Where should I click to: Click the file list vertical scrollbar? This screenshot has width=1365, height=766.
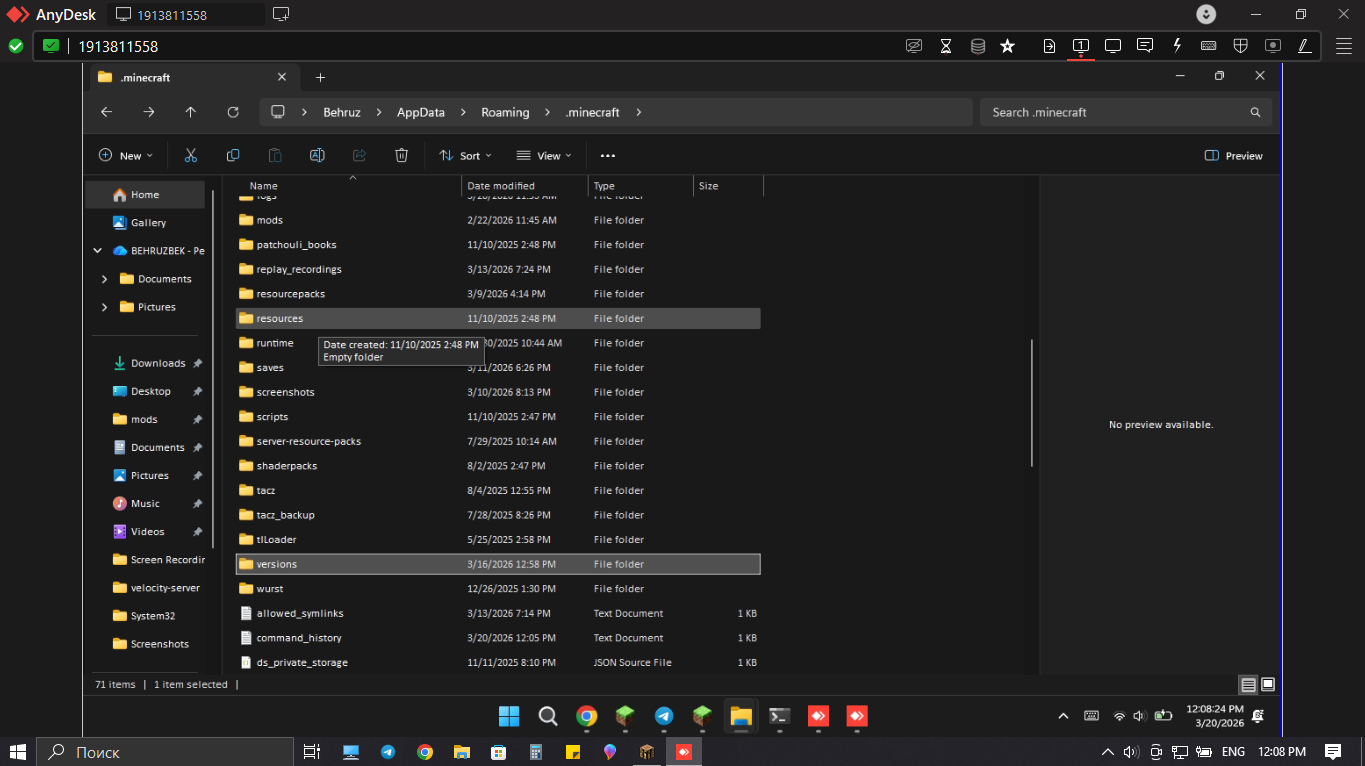coord(1032,403)
